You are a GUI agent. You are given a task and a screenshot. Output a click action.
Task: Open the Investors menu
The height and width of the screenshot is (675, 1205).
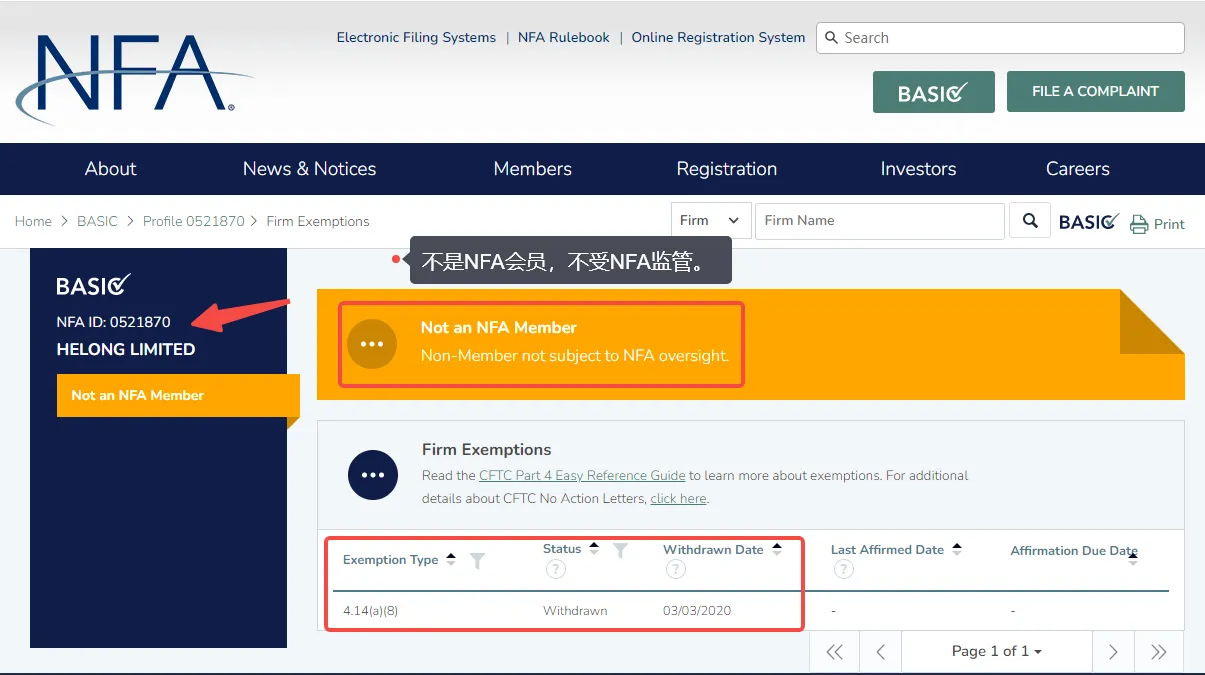click(x=918, y=169)
